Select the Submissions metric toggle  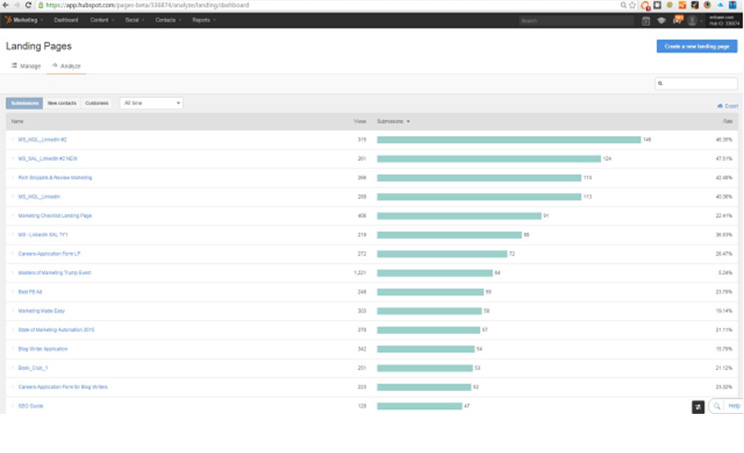click(x=24, y=103)
